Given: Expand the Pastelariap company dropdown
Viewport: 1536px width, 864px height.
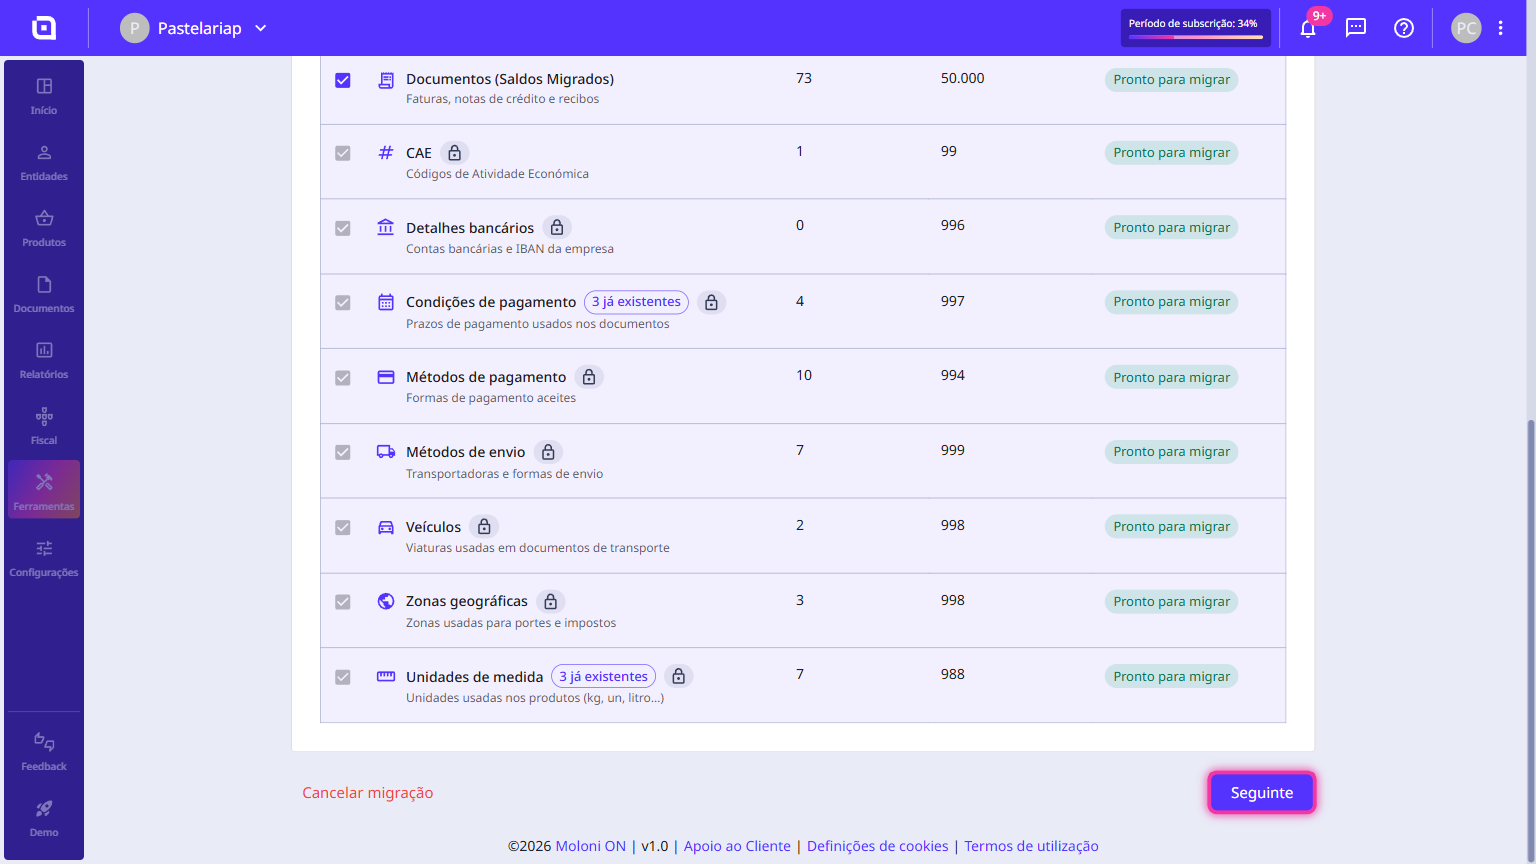Looking at the screenshot, I should click(194, 28).
